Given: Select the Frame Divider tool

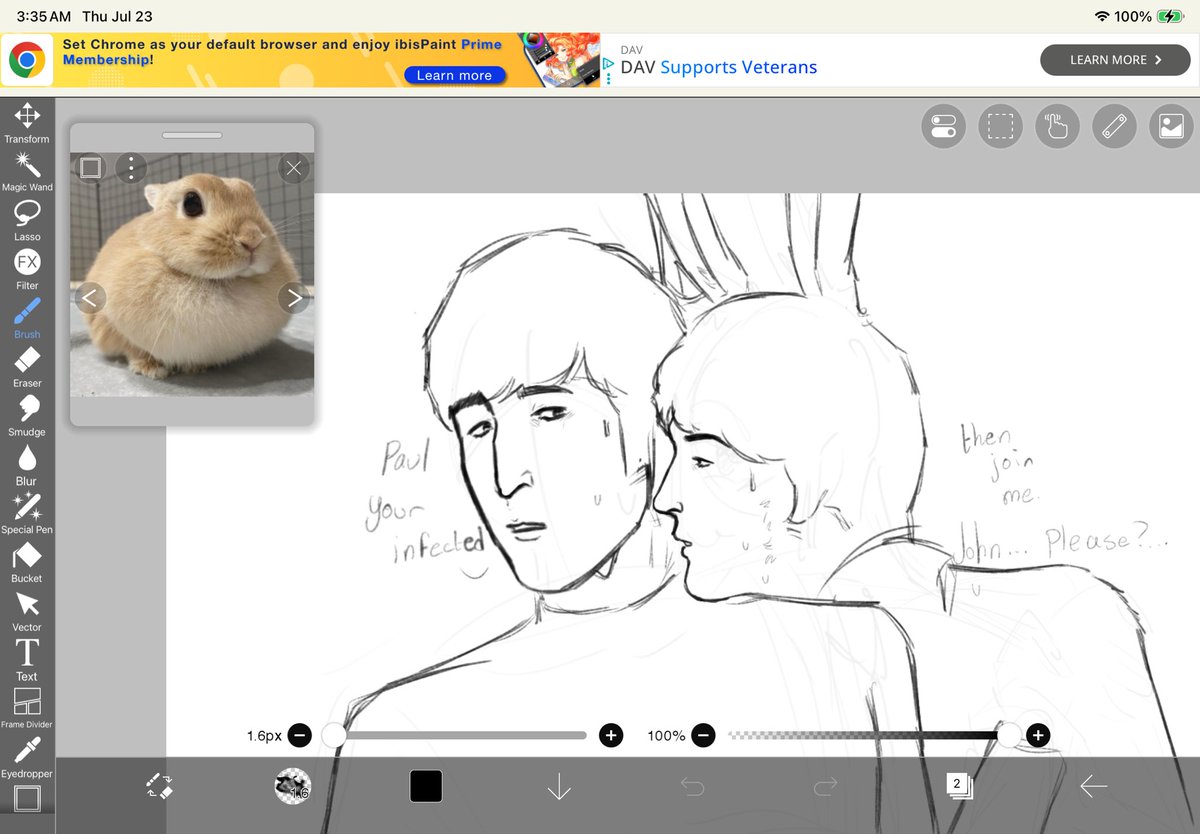Looking at the screenshot, I should (x=27, y=708).
